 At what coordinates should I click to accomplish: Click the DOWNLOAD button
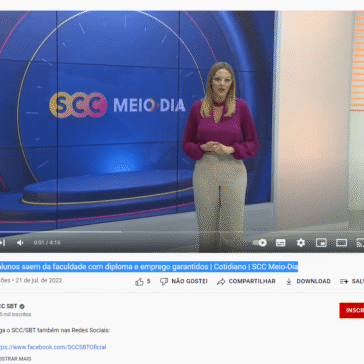(308, 281)
